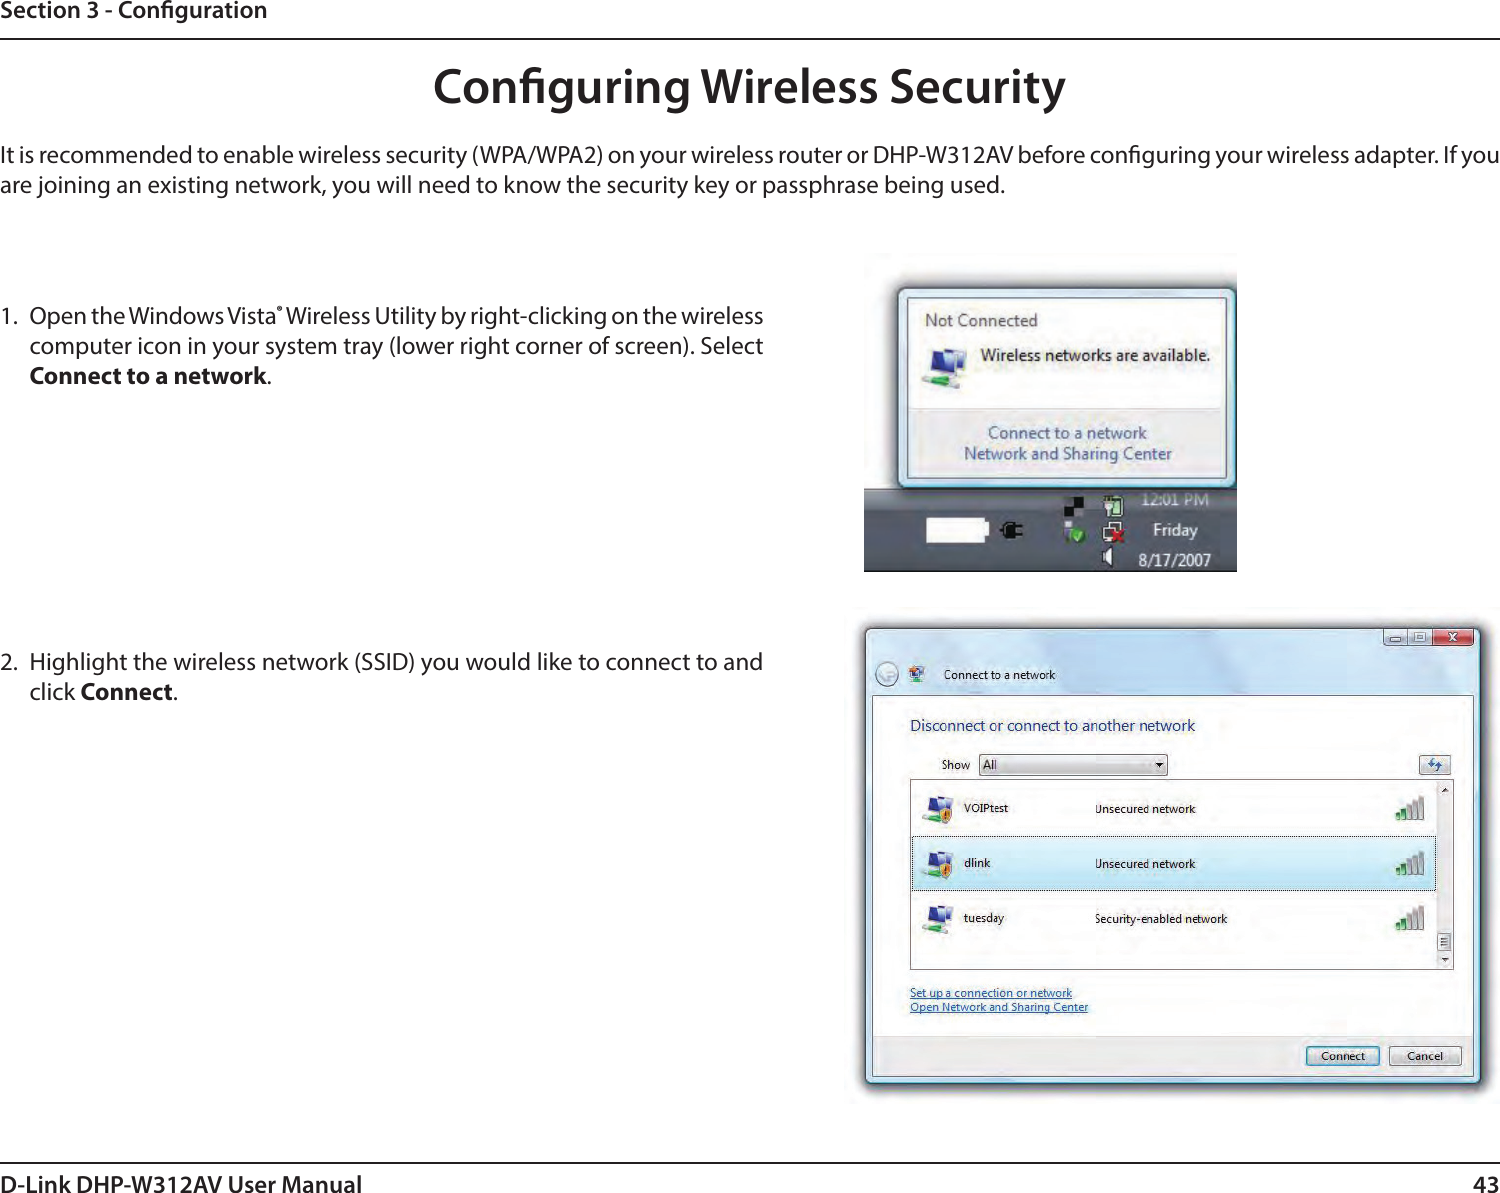Click the green security shield icon in the system tray
The height and width of the screenshot is (1193, 1500).
tap(1075, 532)
